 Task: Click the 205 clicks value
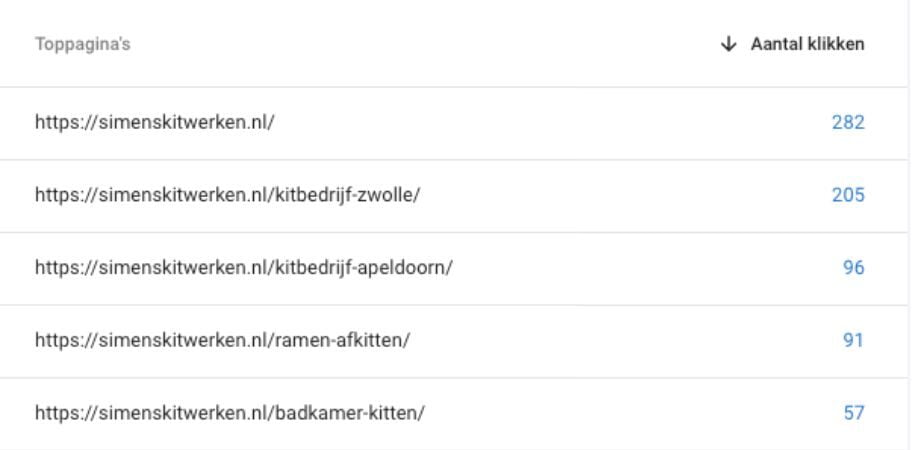(847, 195)
